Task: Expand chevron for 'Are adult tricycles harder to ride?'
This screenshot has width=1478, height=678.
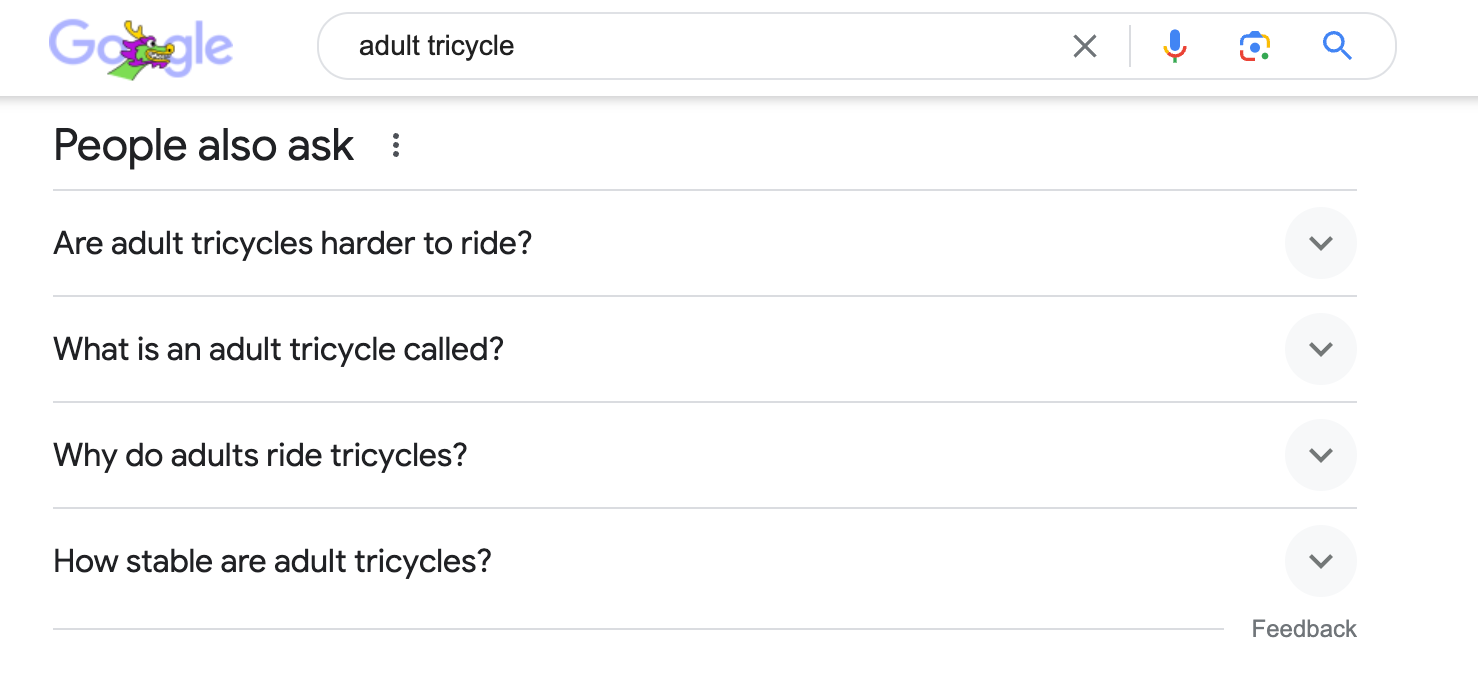Action: pos(1320,243)
